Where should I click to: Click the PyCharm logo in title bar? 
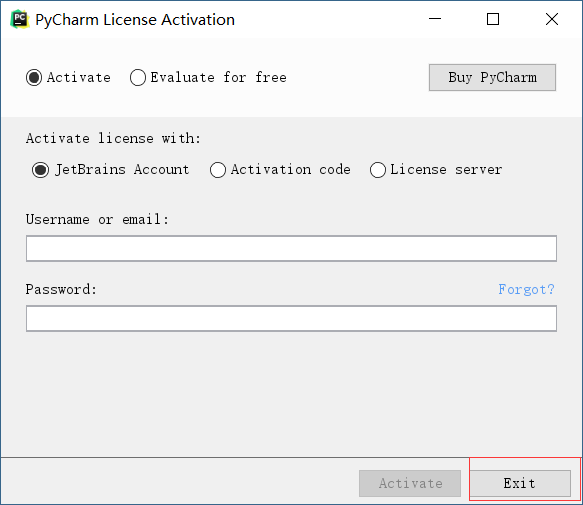click(20, 19)
